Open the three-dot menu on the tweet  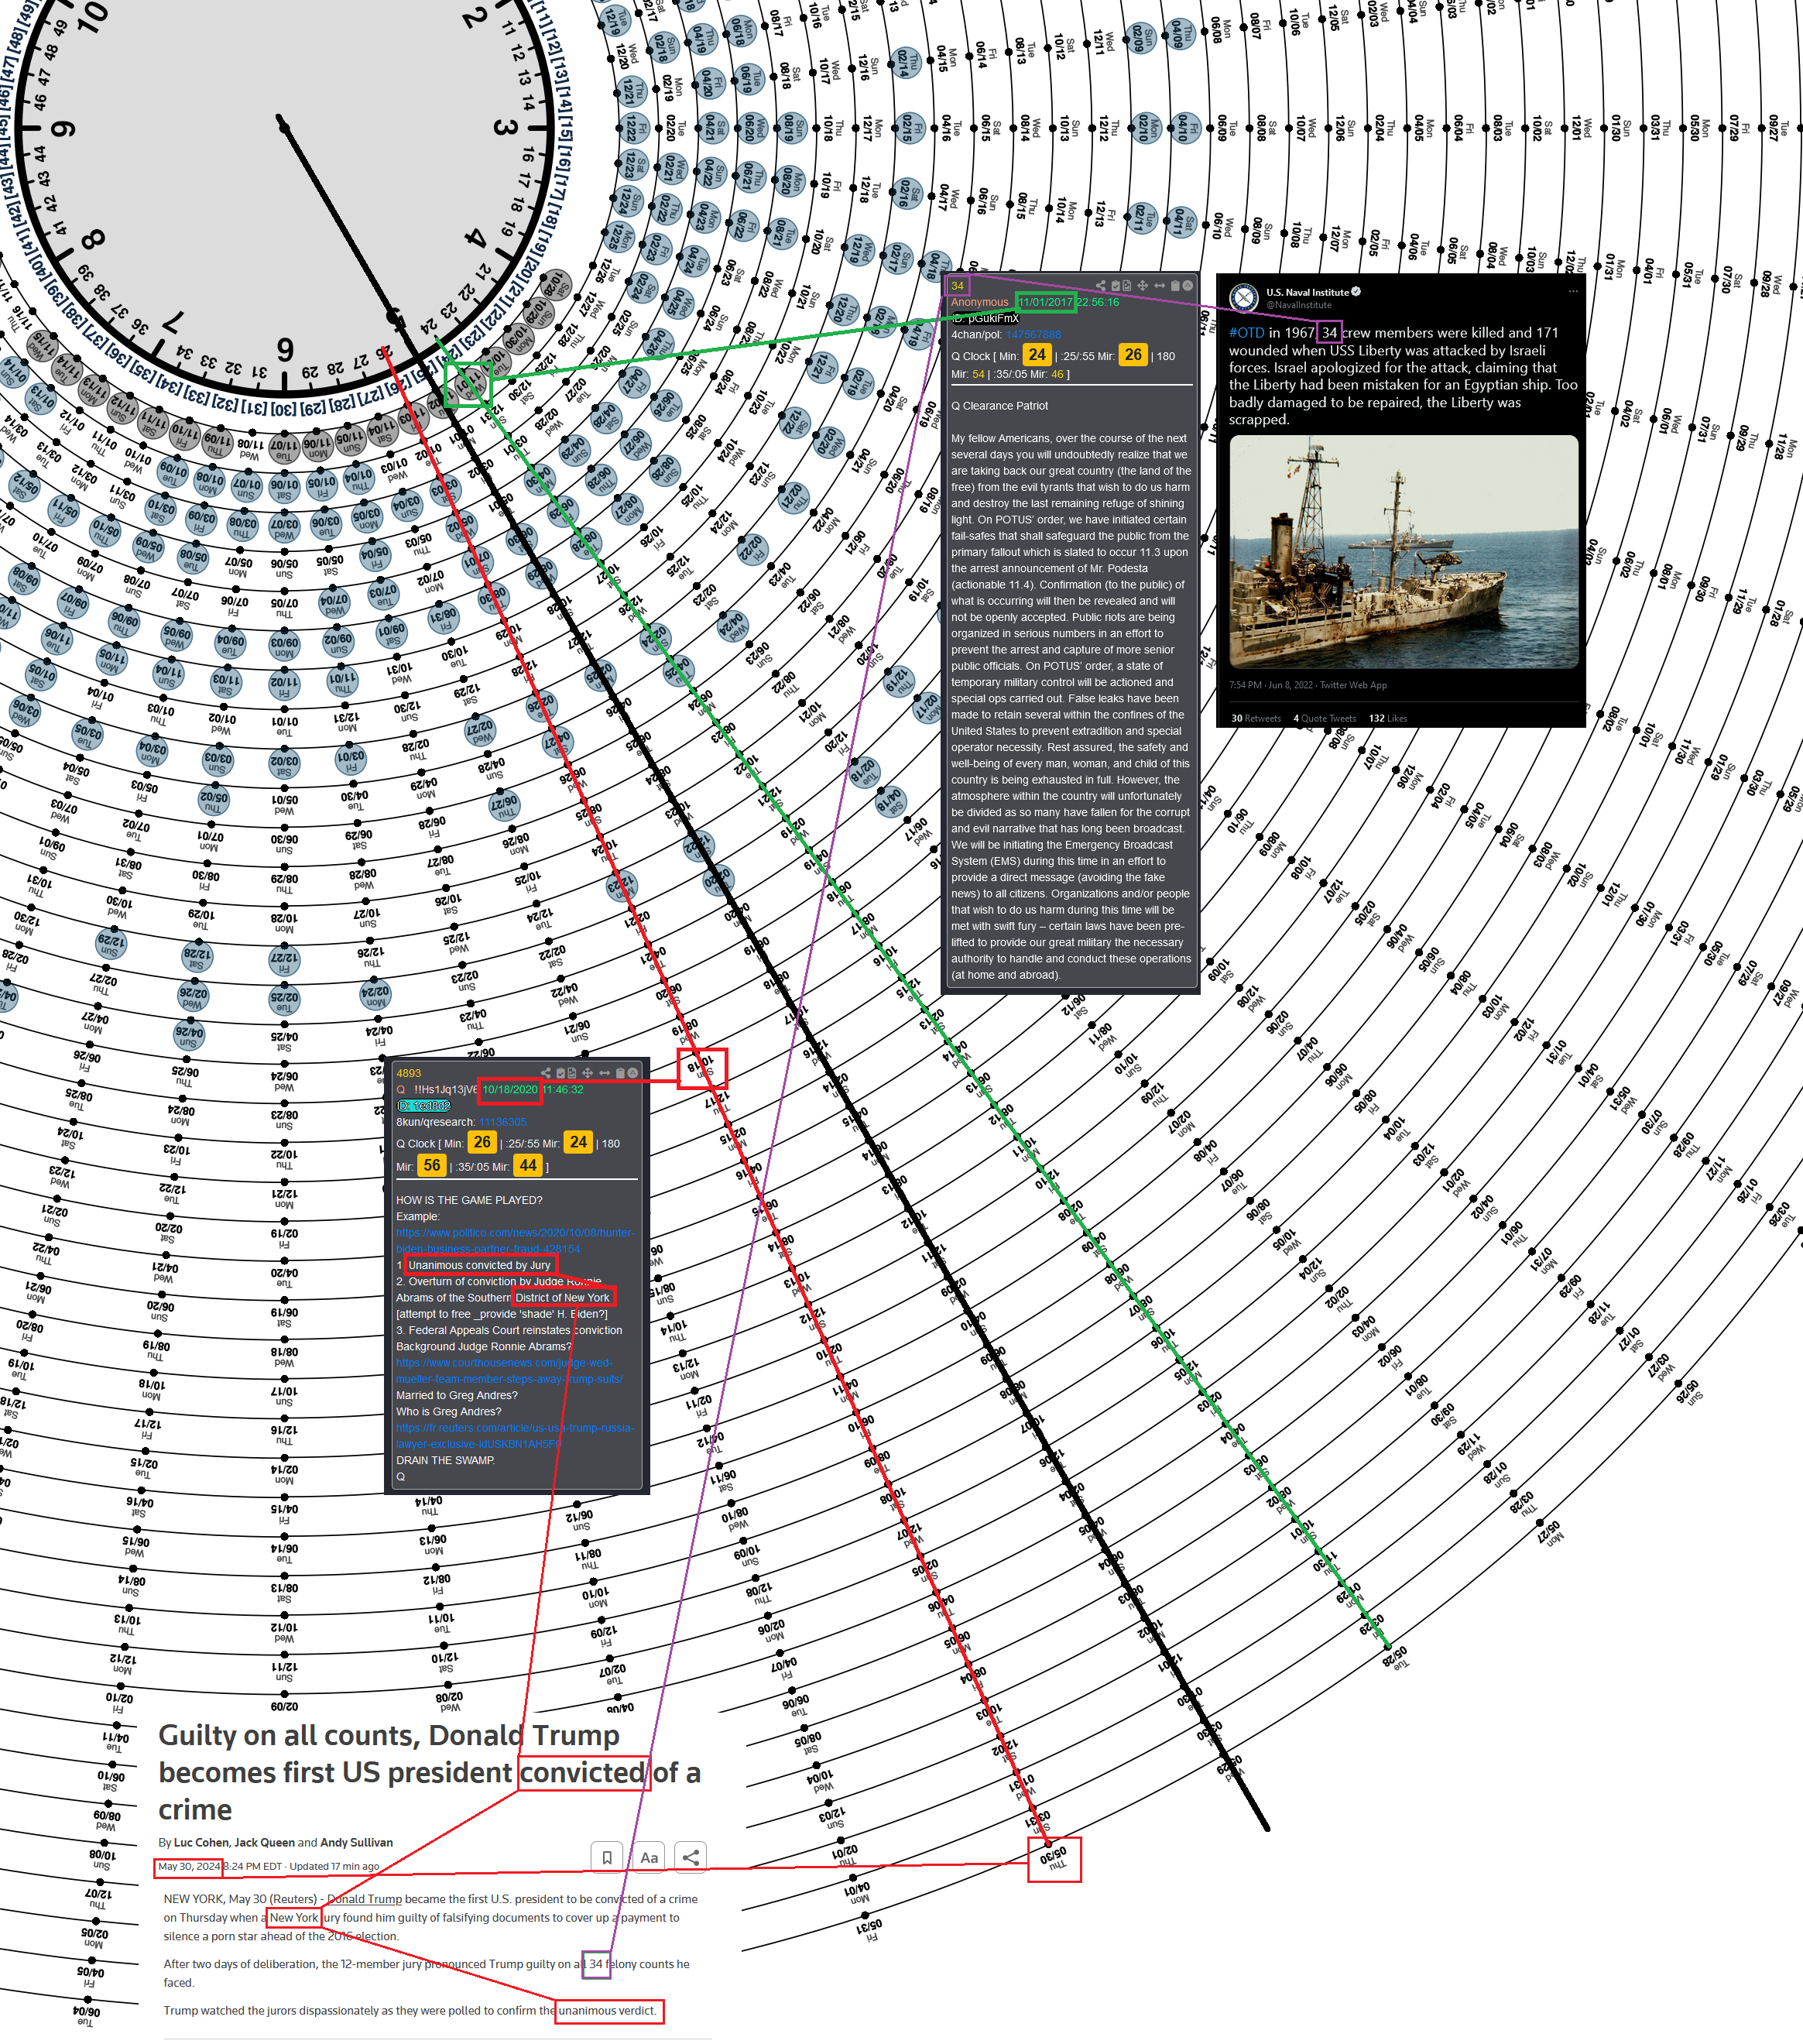(x=1573, y=291)
